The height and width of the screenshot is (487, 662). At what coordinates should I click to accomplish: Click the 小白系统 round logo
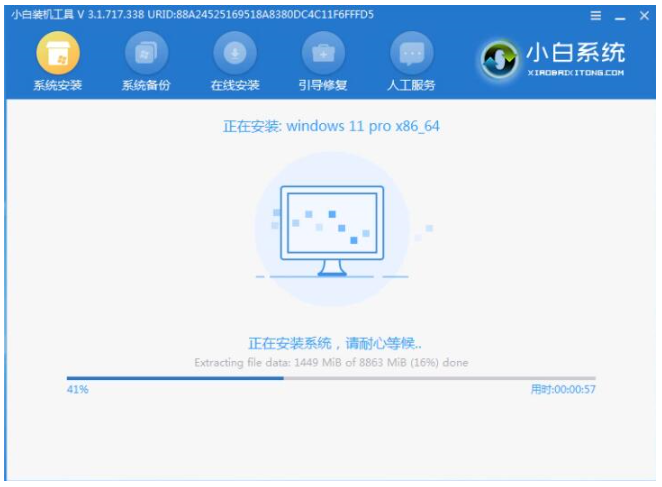tap(499, 60)
